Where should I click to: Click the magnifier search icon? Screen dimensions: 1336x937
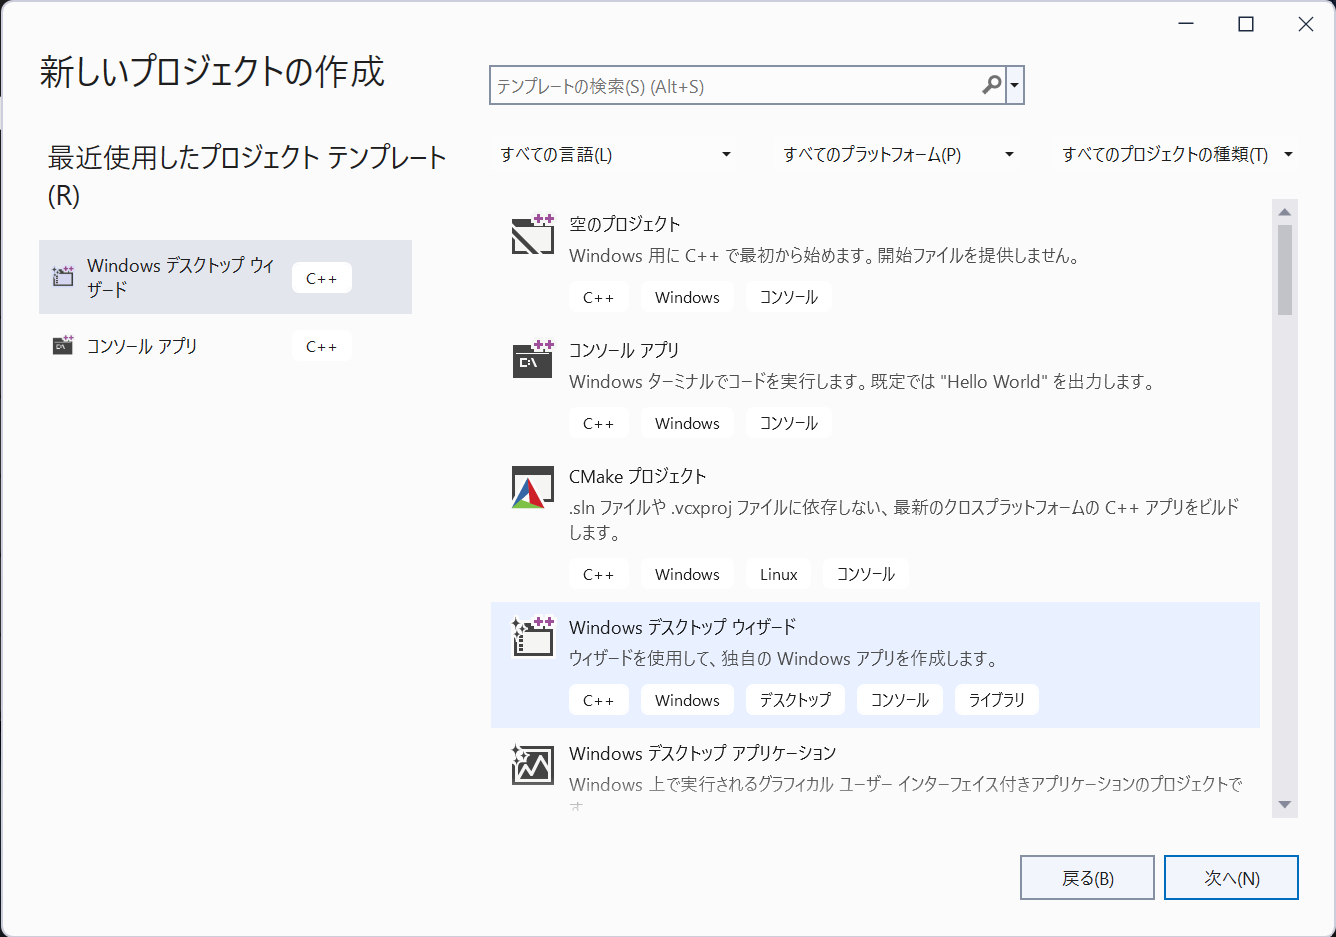(991, 85)
